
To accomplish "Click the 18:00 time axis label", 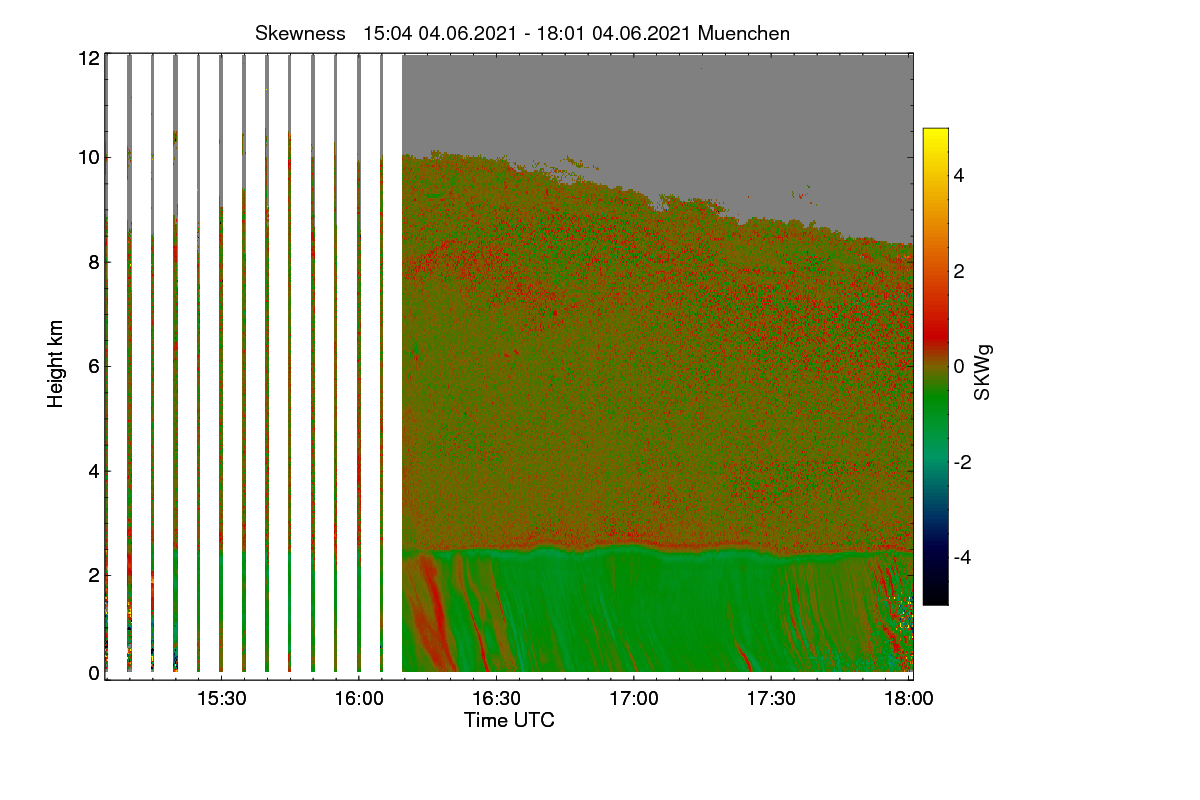I will [x=909, y=698].
